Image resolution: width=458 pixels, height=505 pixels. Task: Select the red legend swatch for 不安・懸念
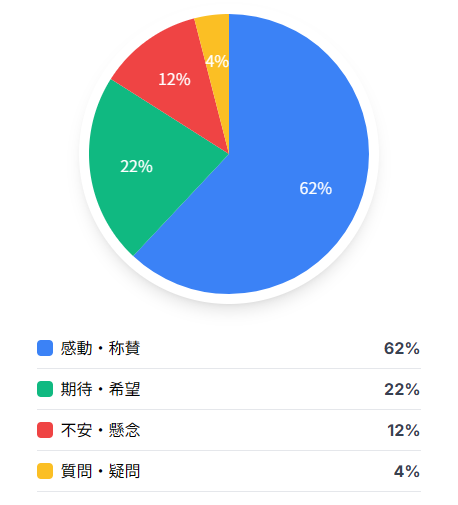click(45, 430)
